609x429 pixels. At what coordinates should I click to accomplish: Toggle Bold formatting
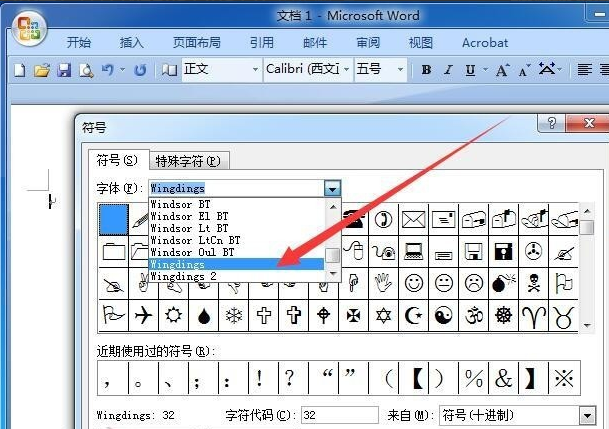pyautogui.click(x=426, y=70)
